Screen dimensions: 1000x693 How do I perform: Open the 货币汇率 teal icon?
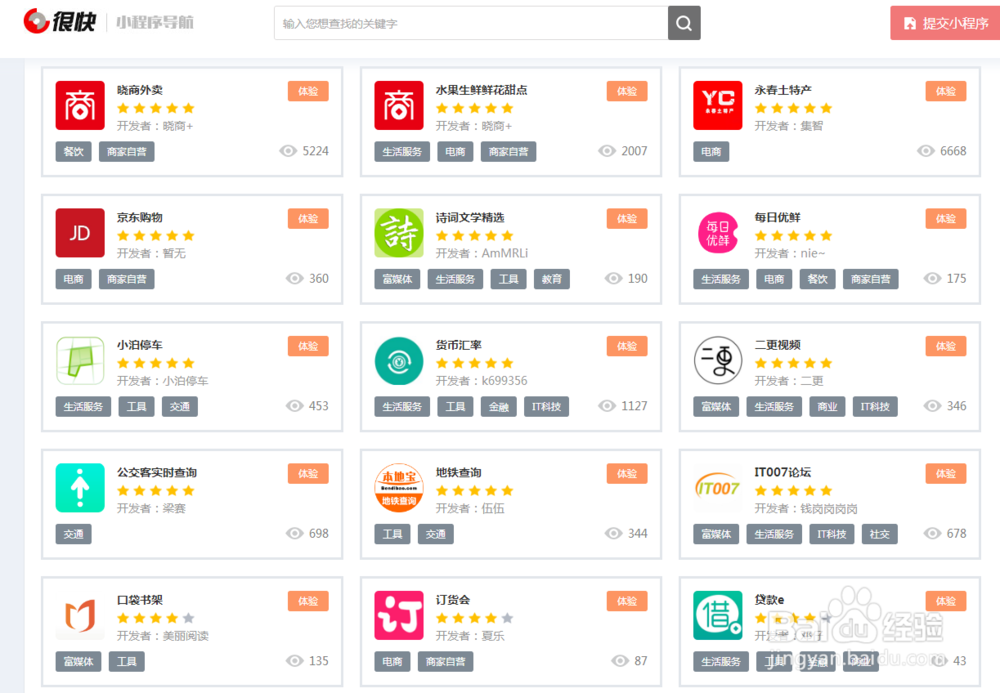tap(399, 360)
